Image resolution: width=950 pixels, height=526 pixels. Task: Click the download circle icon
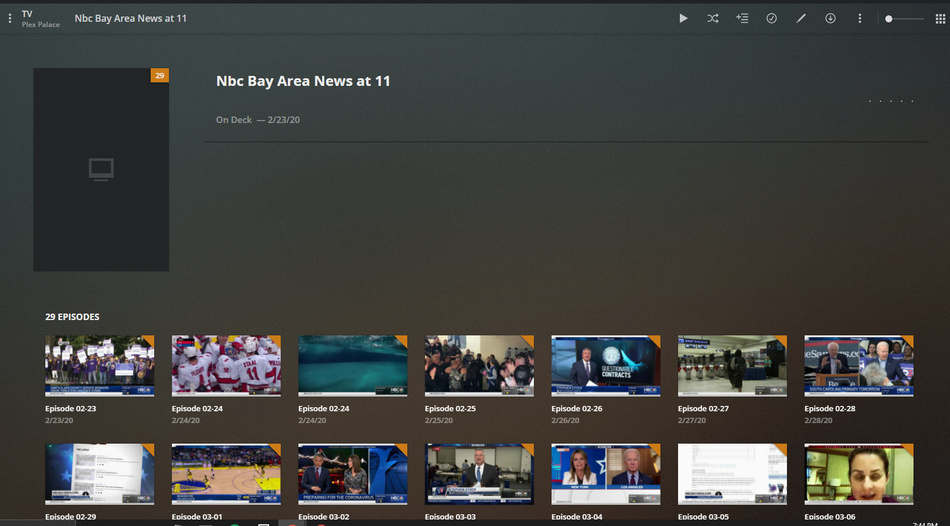[830, 18]
